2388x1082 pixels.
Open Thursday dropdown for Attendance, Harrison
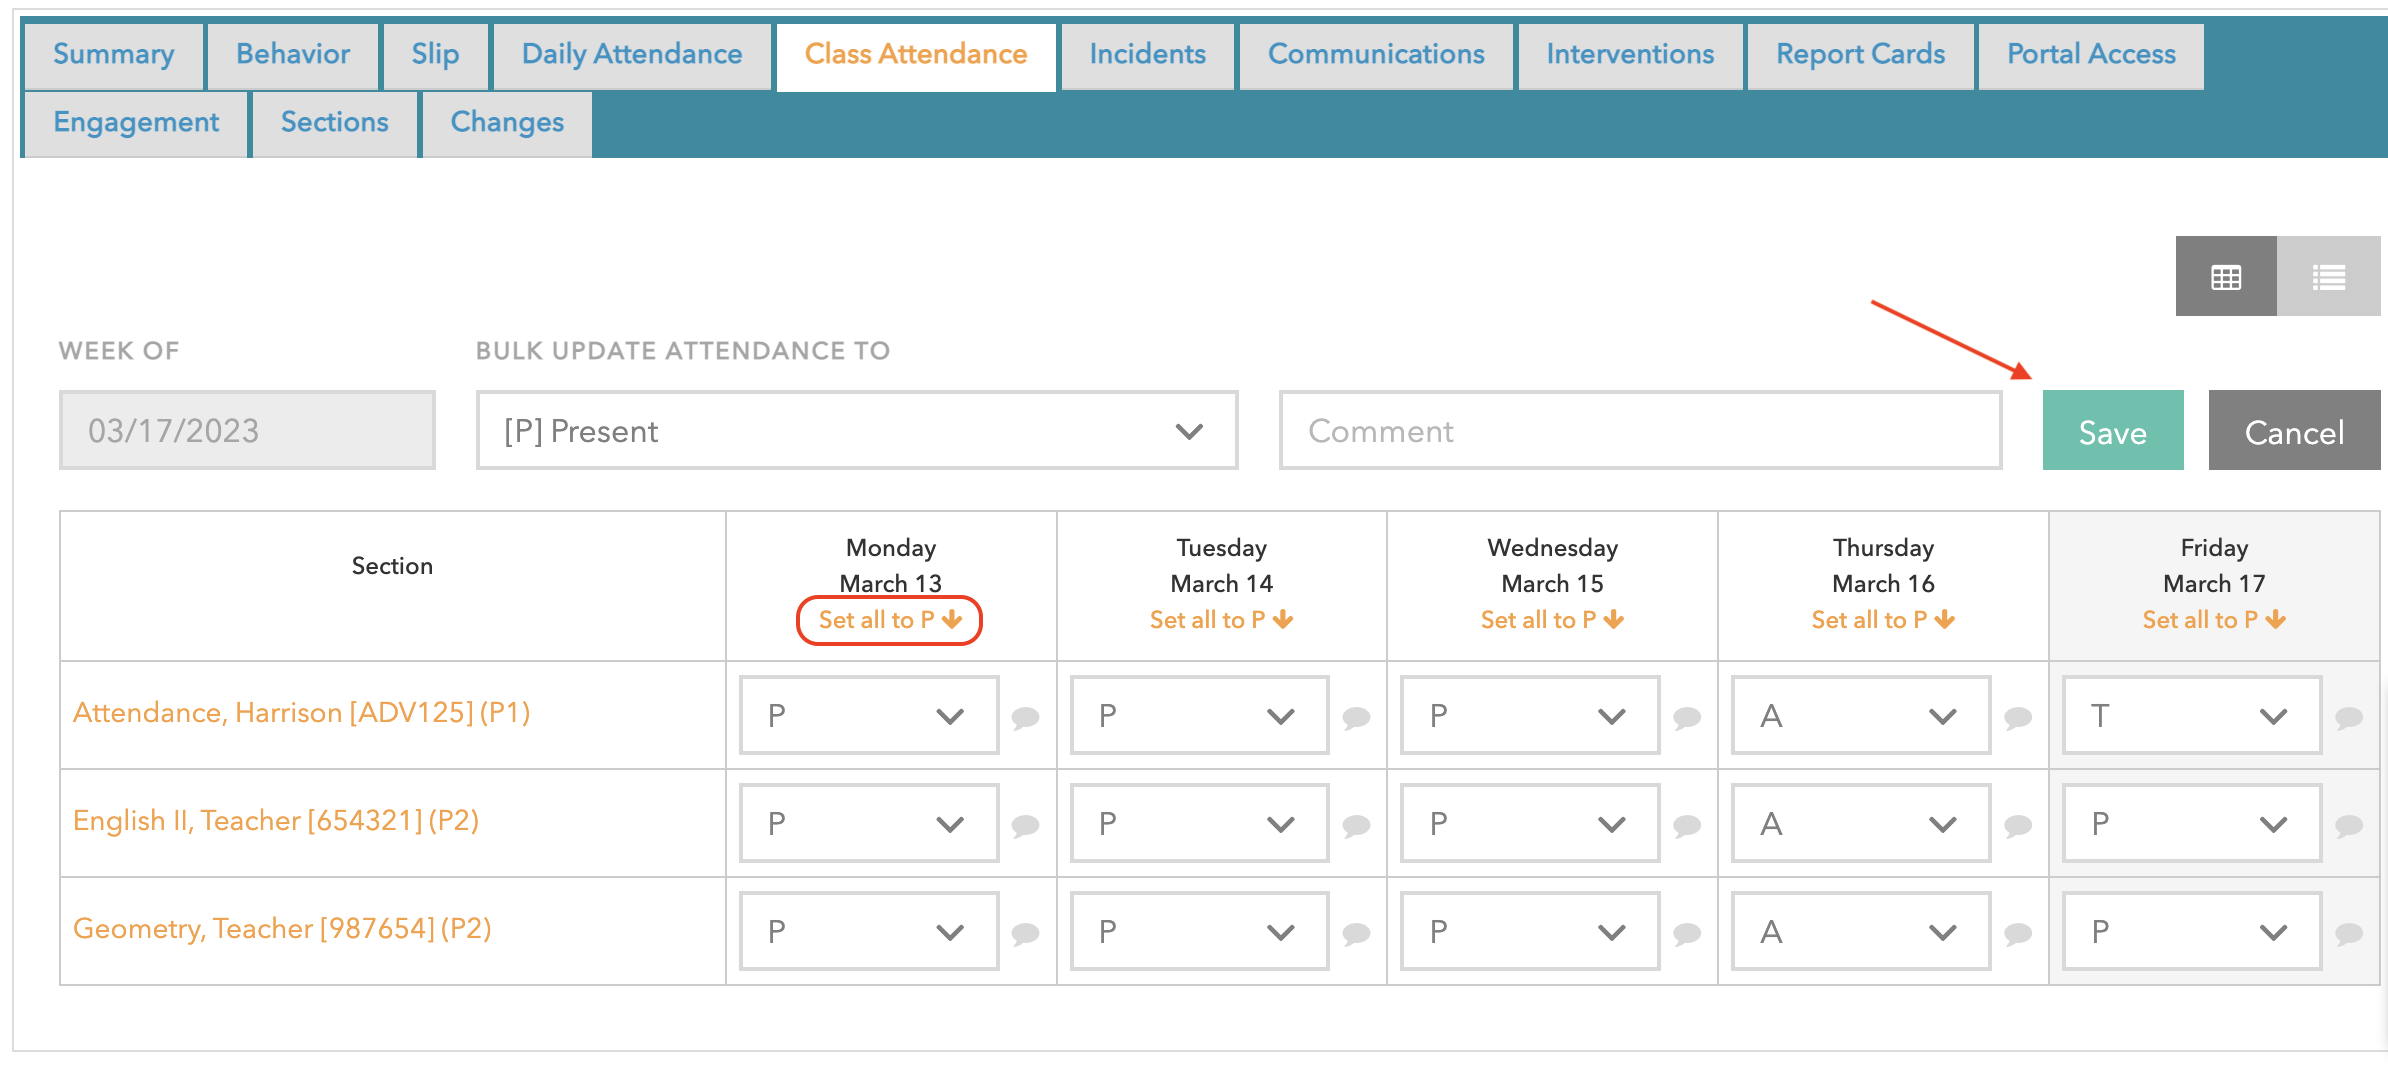click(1860, 716)
